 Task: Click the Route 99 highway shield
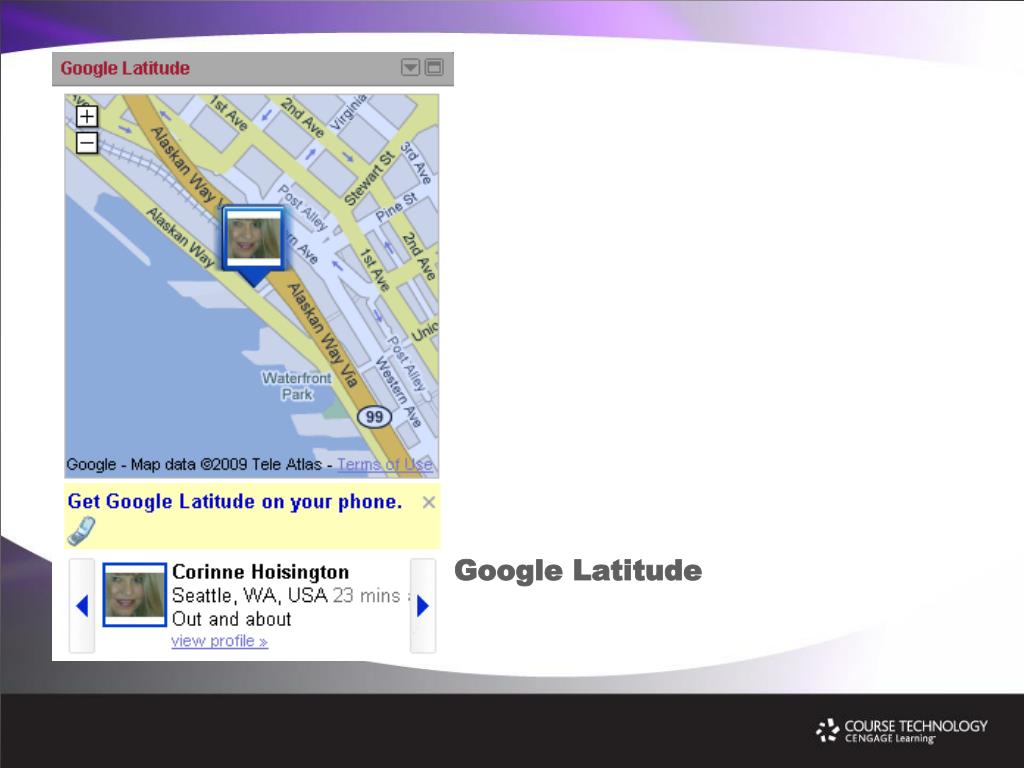coord(374,417)
